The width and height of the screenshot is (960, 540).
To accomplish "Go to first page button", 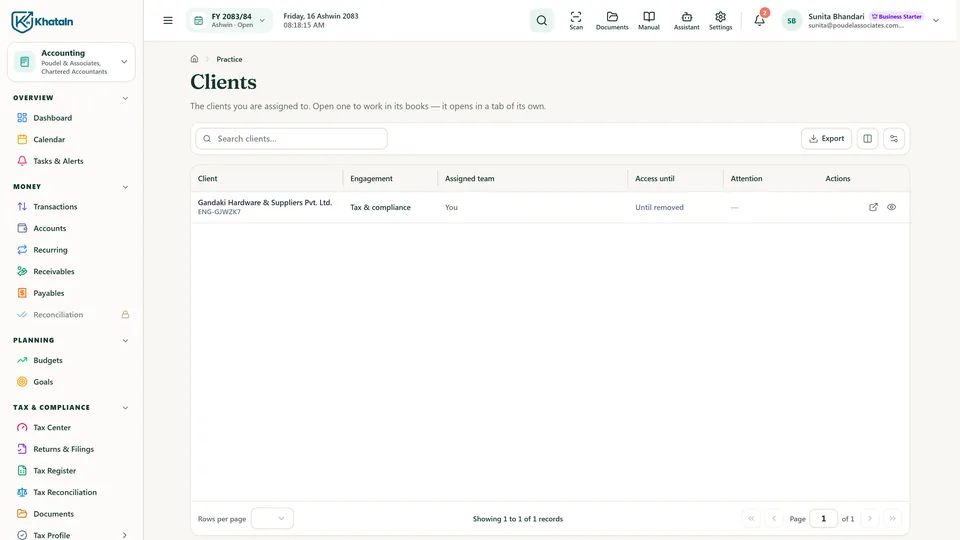I will 751,519.
